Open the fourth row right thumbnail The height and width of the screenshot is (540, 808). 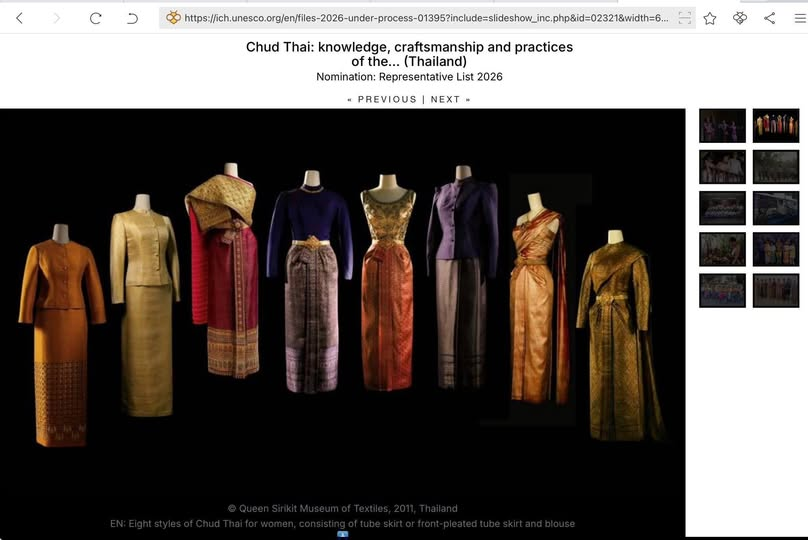776,249
